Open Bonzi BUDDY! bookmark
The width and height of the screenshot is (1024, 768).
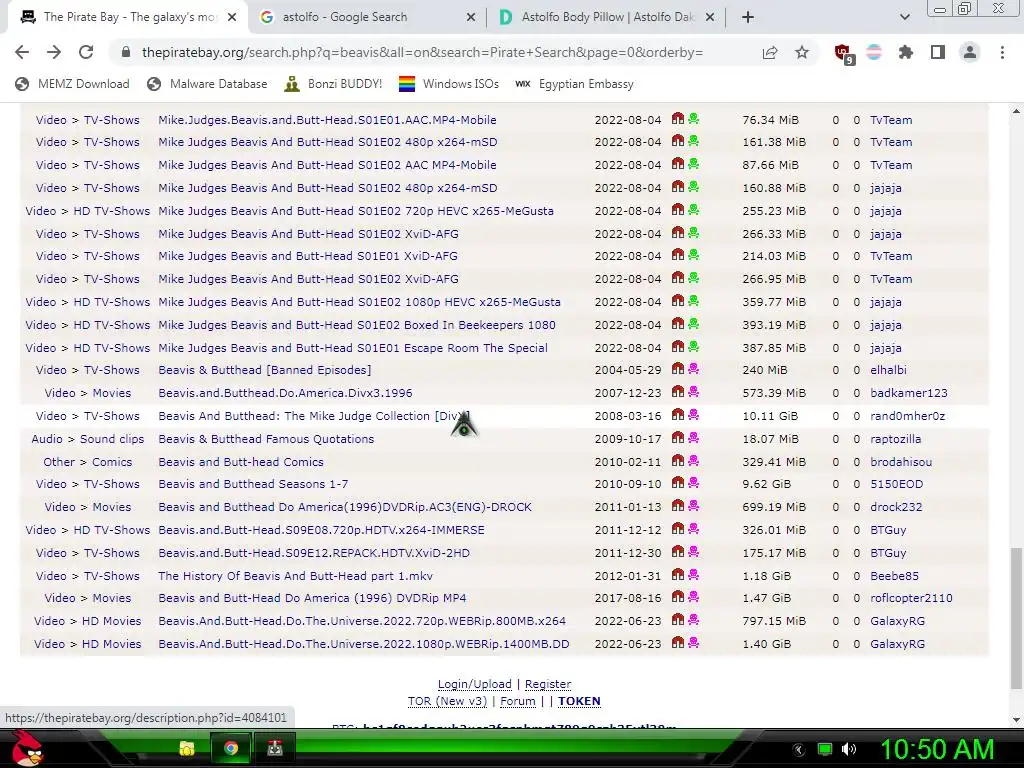coord(334,84)
